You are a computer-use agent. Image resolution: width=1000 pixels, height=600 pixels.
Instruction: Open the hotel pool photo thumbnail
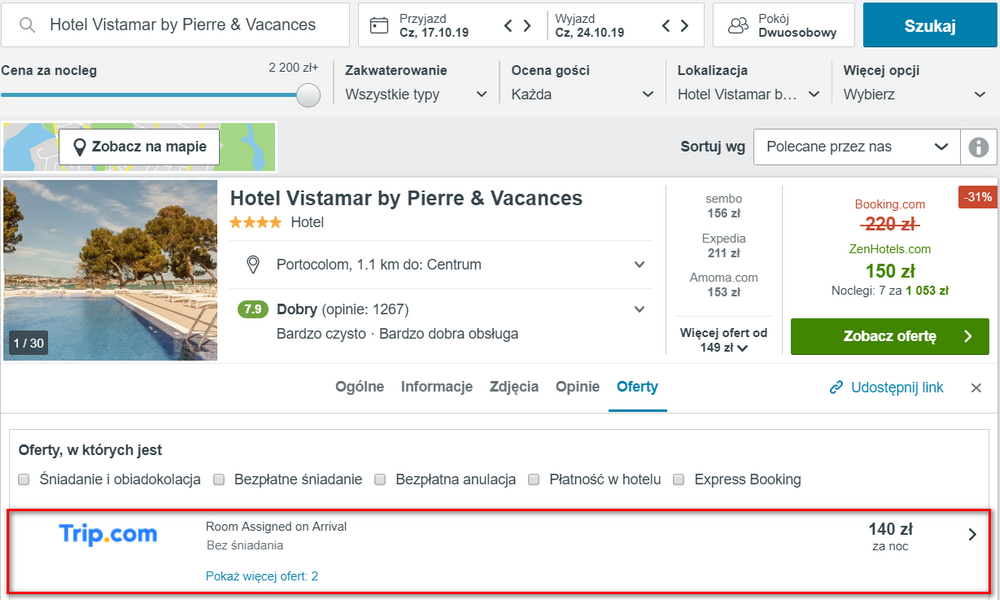[110, 270]
